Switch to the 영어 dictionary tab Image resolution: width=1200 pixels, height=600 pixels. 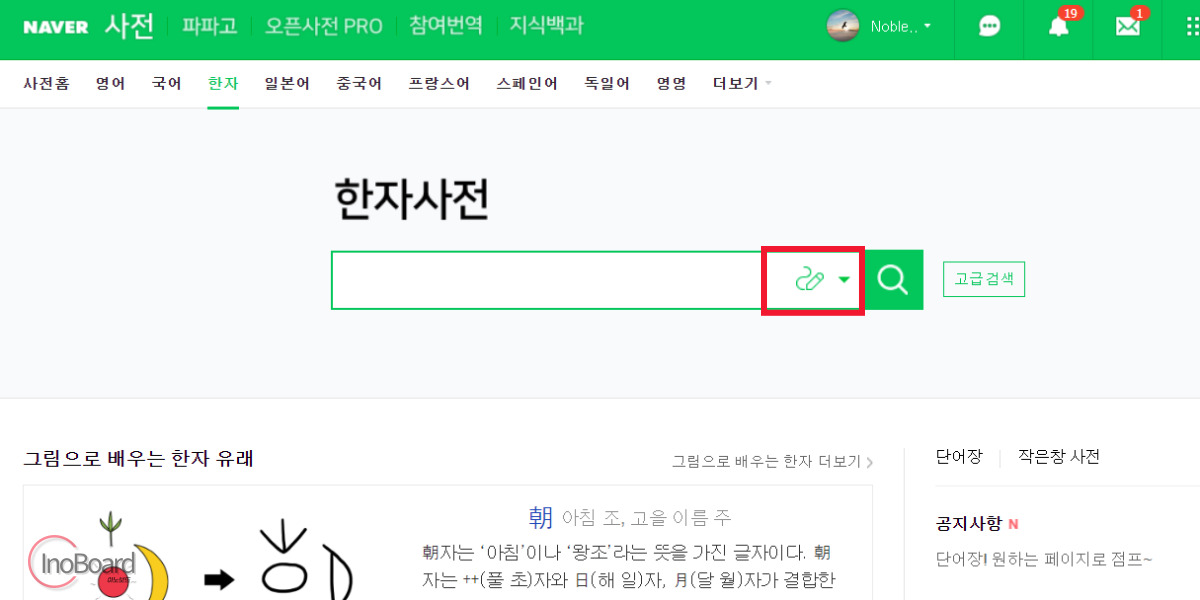click(x=110, y=84)
